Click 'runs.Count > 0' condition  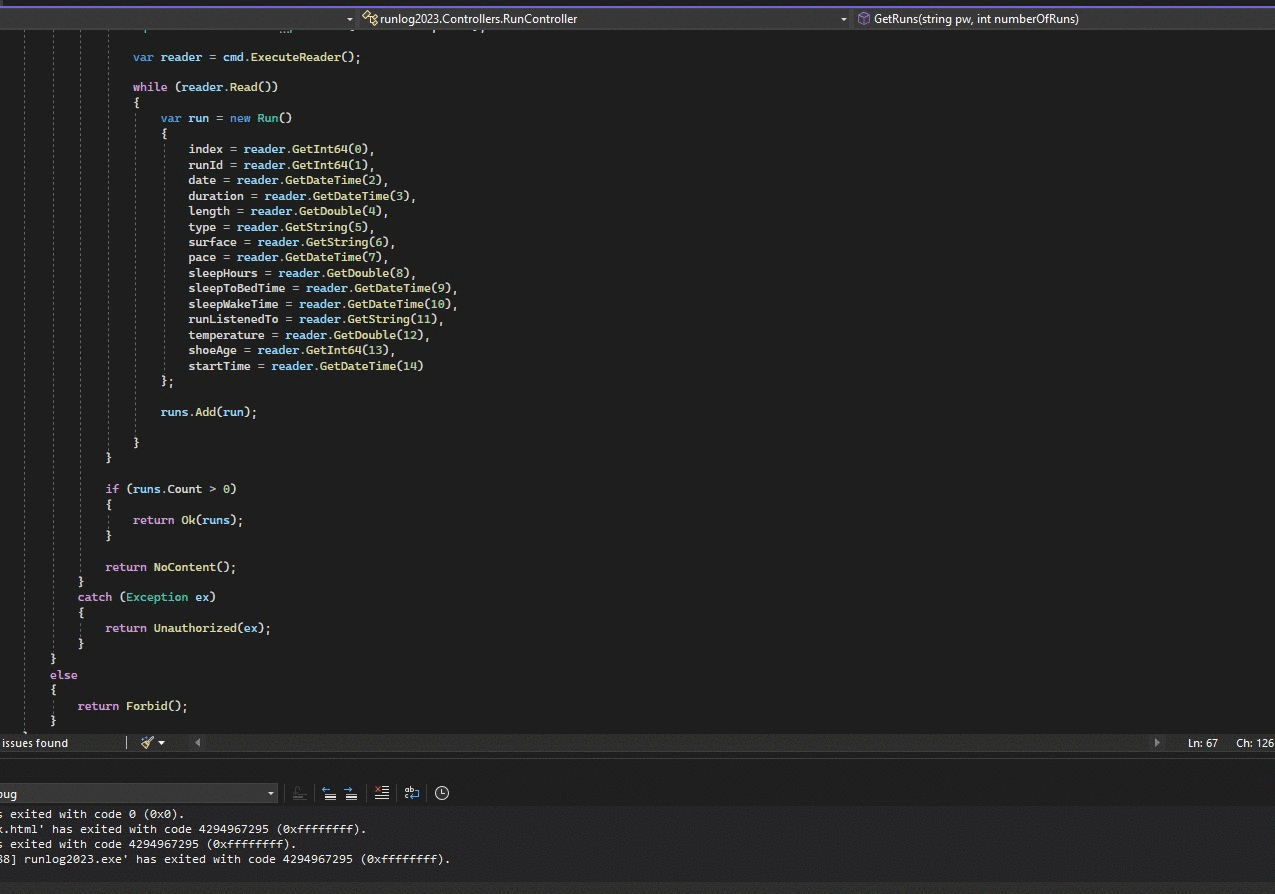181,489
